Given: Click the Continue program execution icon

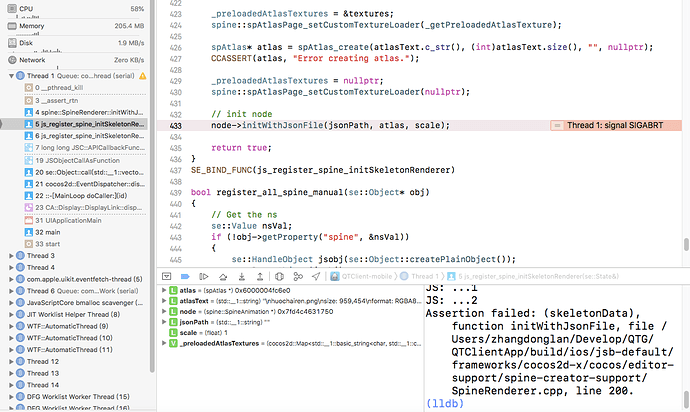Looking at the screenshot, I should [203, 276].
